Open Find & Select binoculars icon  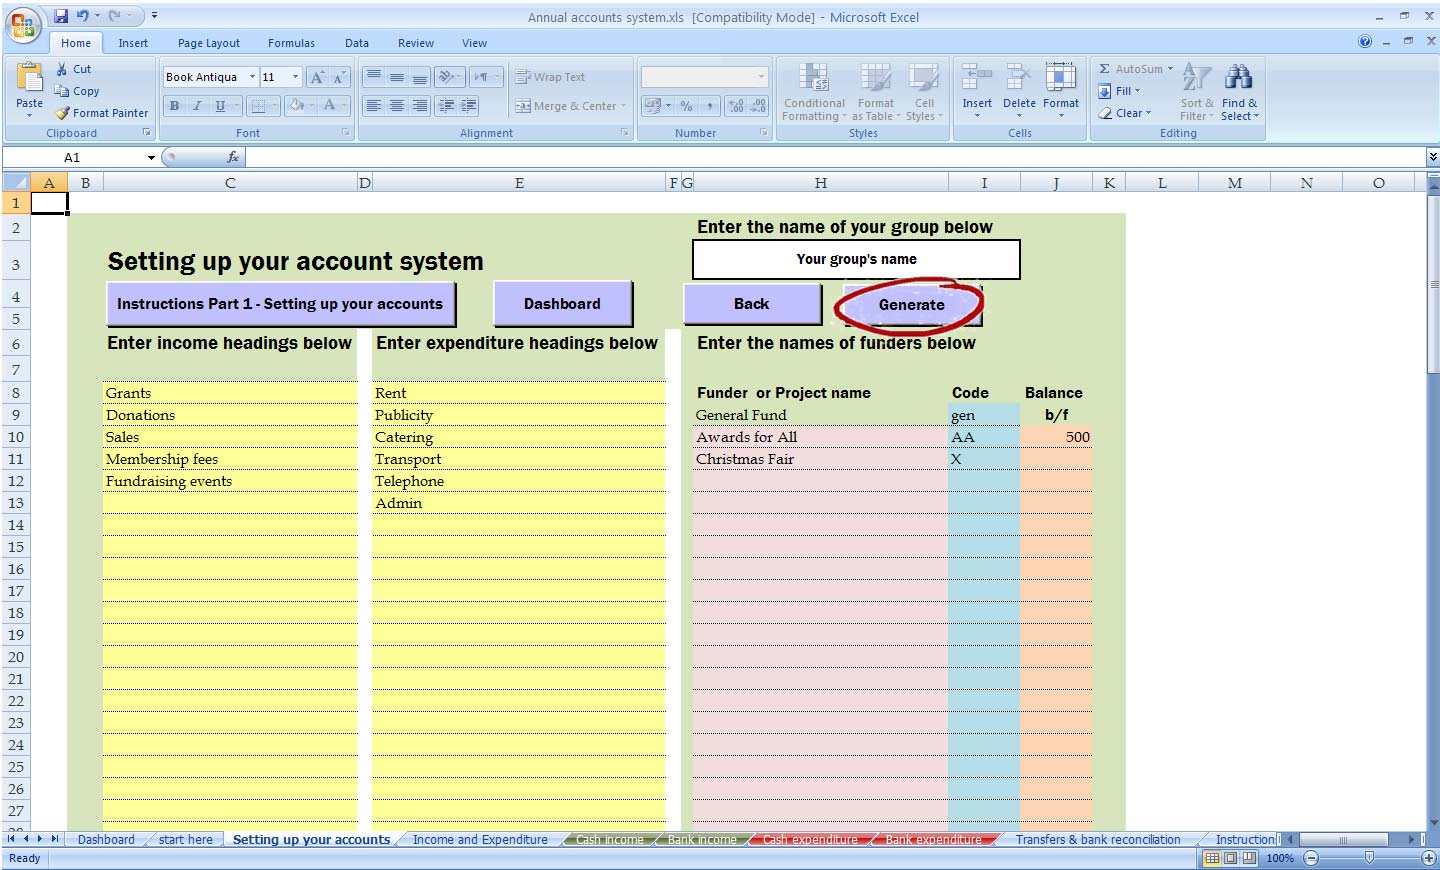tap(1239, 78)
